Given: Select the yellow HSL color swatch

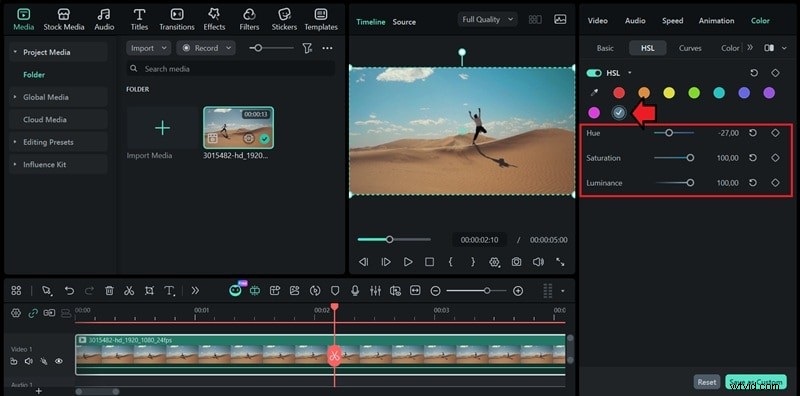Looking at the screenshot, I should tap(669, 92).
